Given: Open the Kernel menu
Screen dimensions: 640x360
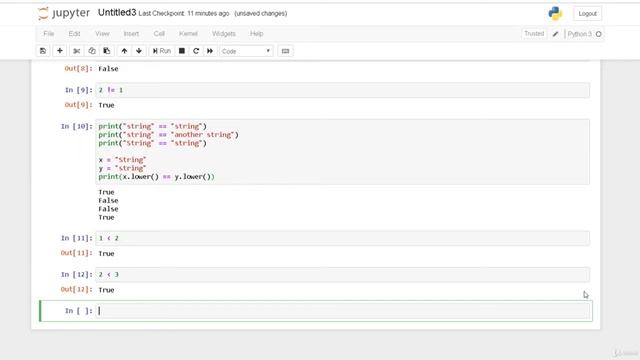Looking at the screenshot, I should [x=188, y=33].
